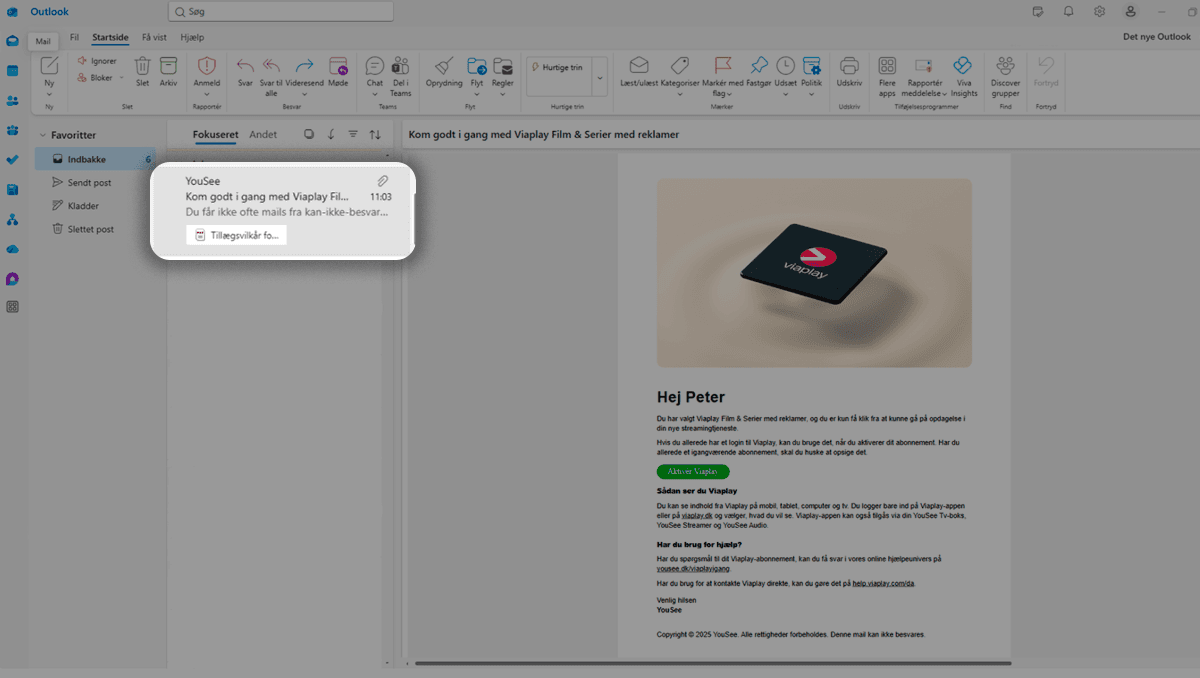Viewport: 1200px width, 678px height.
Task: Click the Anmeld shield icon
Action: [x=207, y=66]
